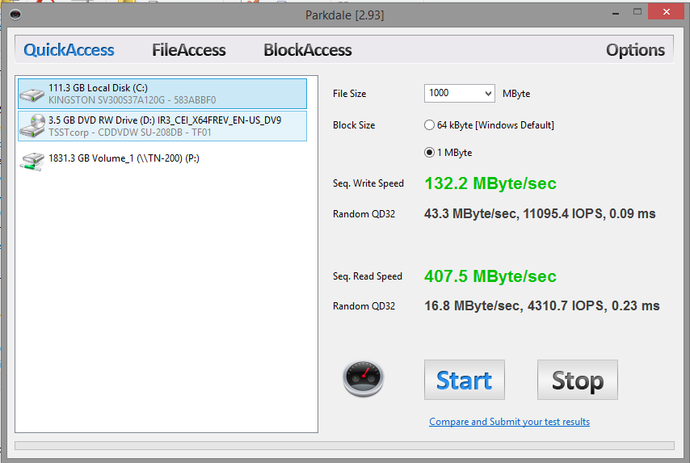Click the Local Disk (C:) drive icon
Viewport: 690px width, 463px height.
click(x=33, y=94)
